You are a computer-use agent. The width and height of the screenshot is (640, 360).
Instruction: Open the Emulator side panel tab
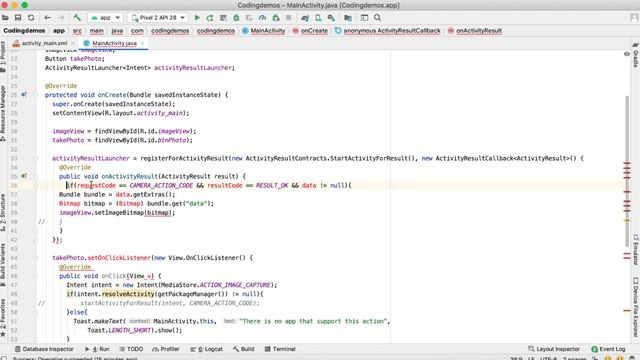(636, 249)
